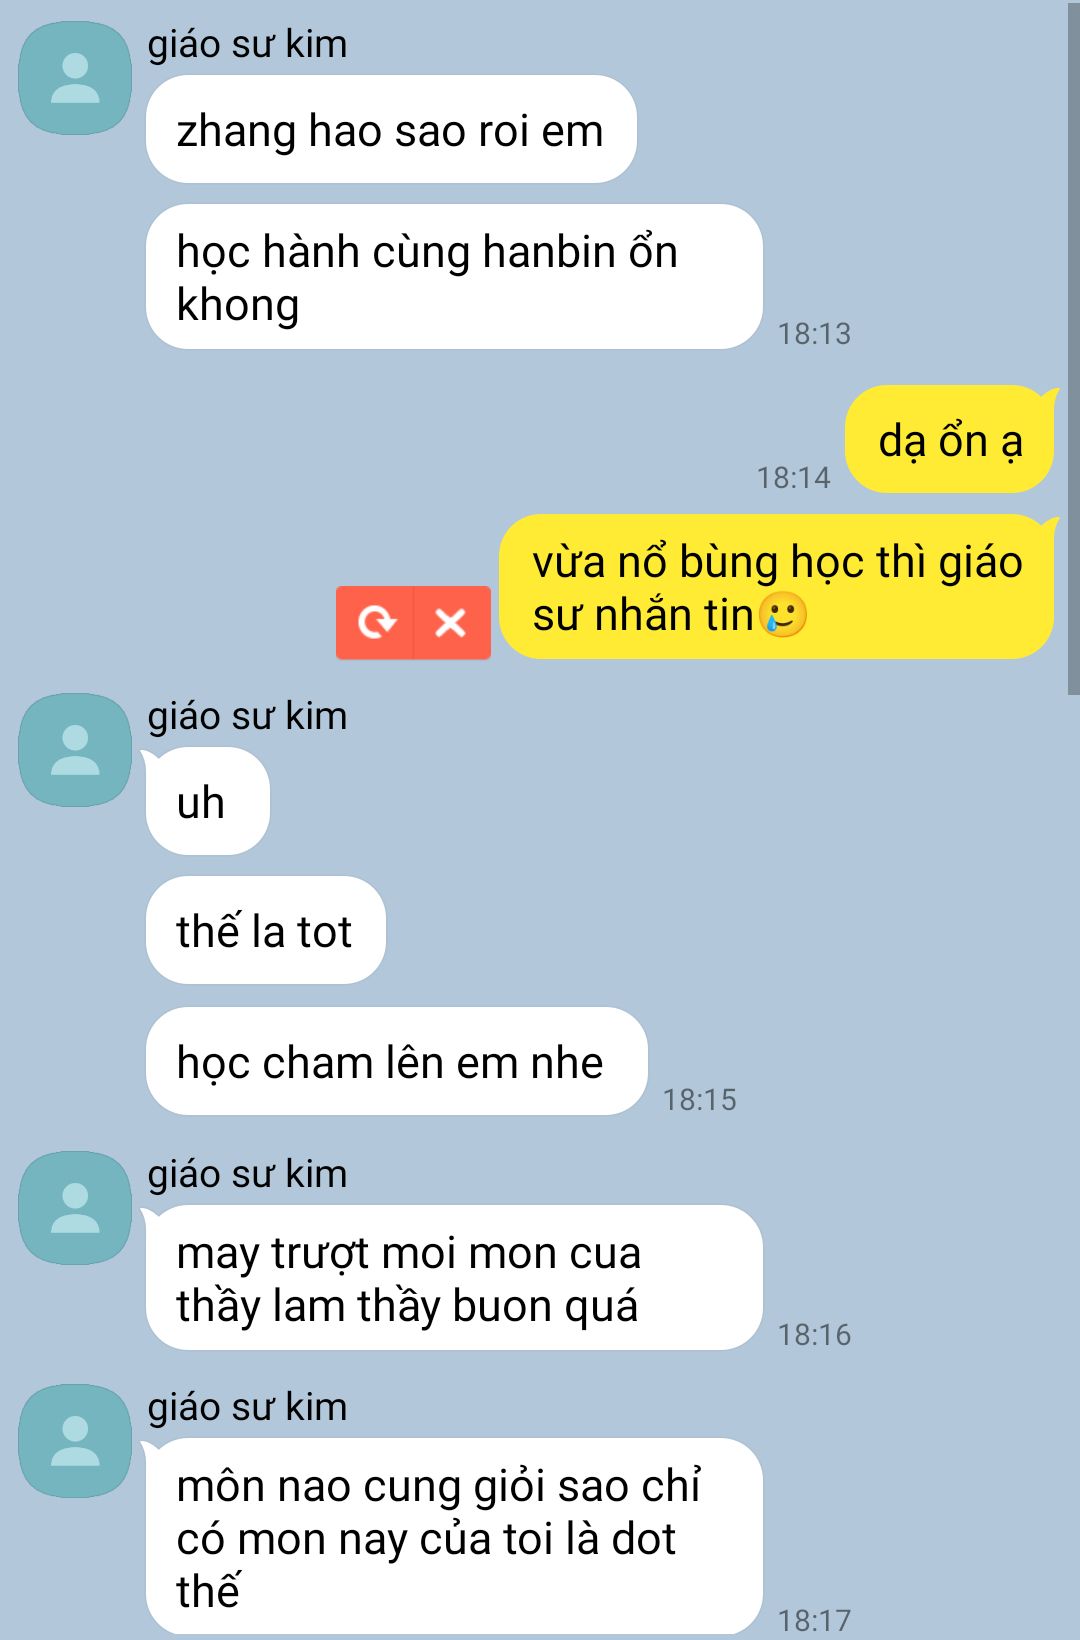Tap the 'dạ ổn ạ' sent message
The width and height of the screenshot is (1080, 1640).
950,439
